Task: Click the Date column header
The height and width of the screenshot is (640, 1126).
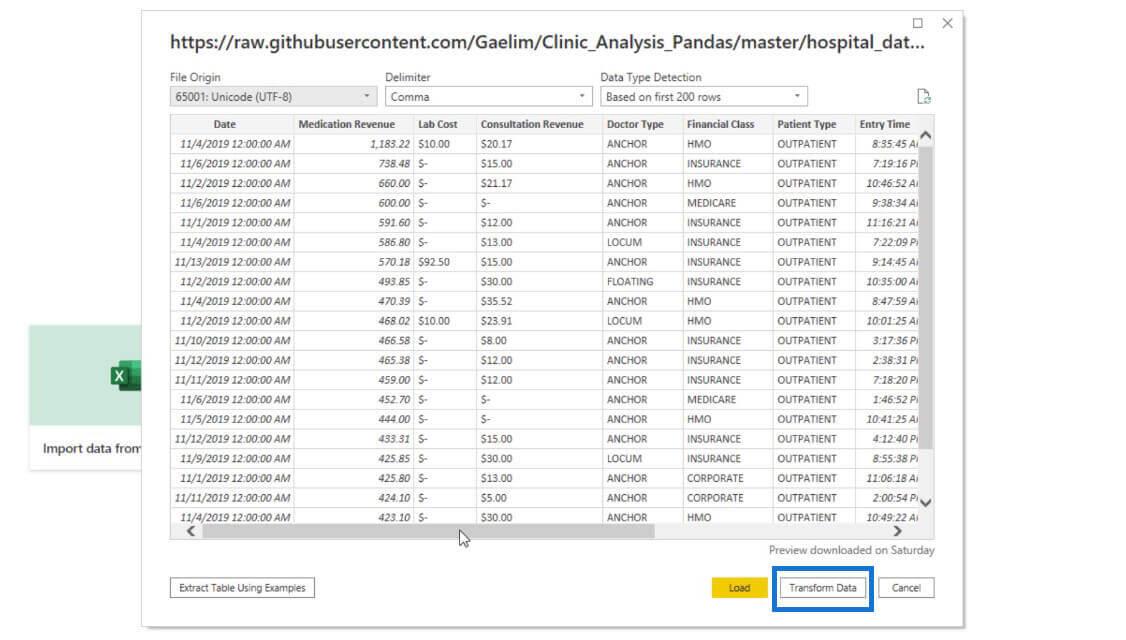Action: (224, 124)
